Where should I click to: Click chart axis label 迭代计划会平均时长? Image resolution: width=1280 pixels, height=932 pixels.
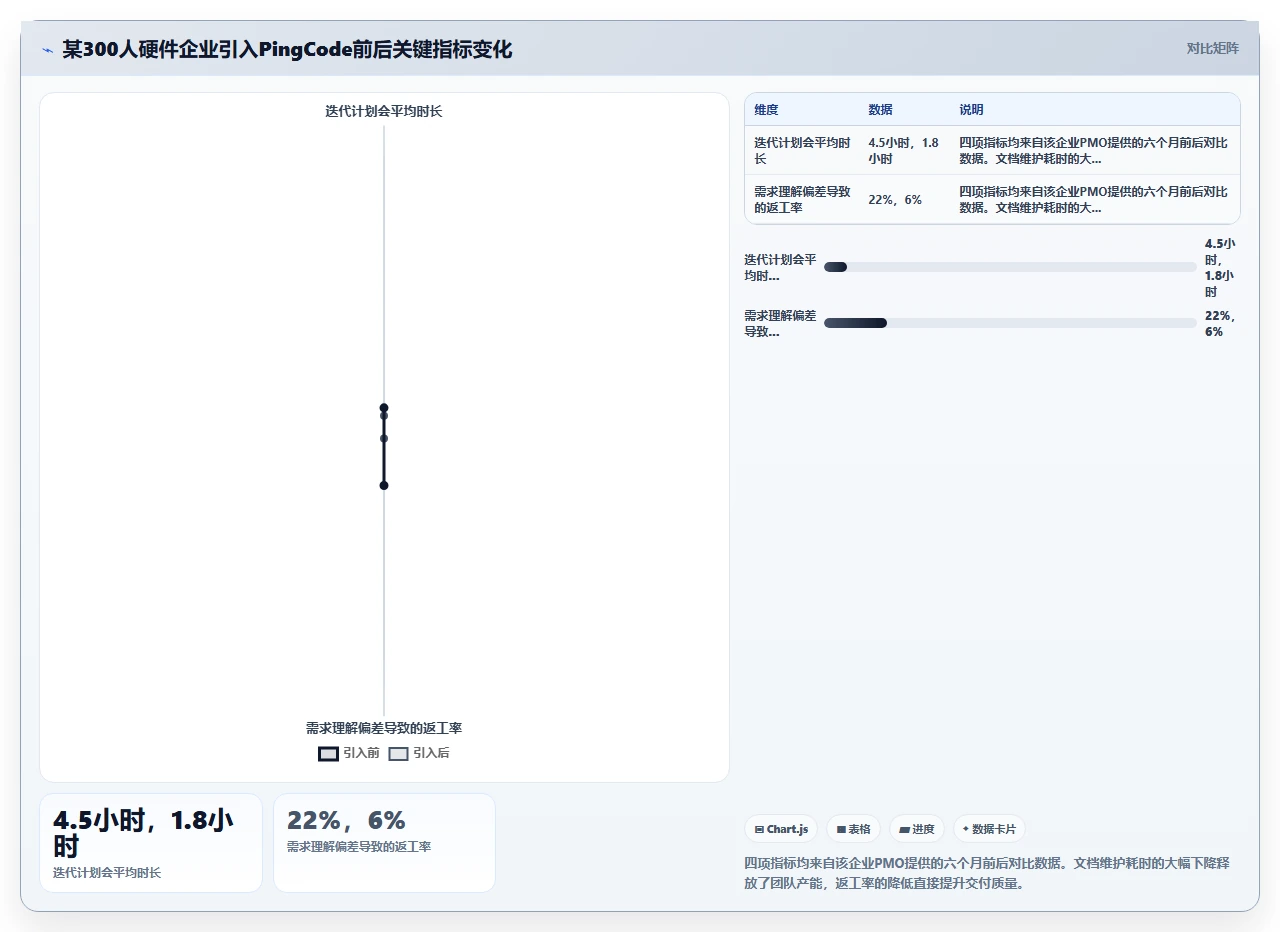384,111
